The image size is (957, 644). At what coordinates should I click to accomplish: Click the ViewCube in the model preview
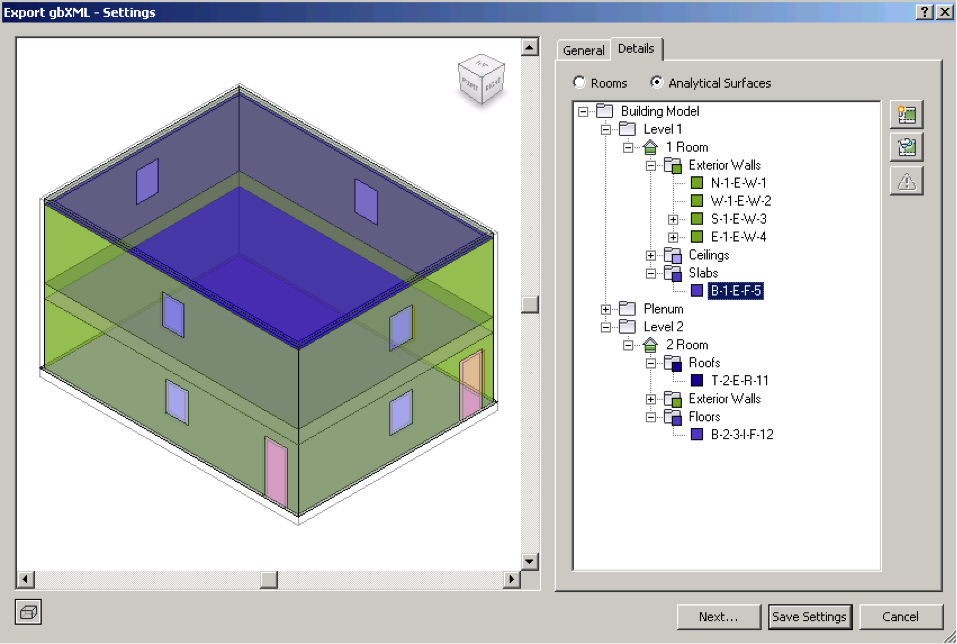[x=481, y=80]
